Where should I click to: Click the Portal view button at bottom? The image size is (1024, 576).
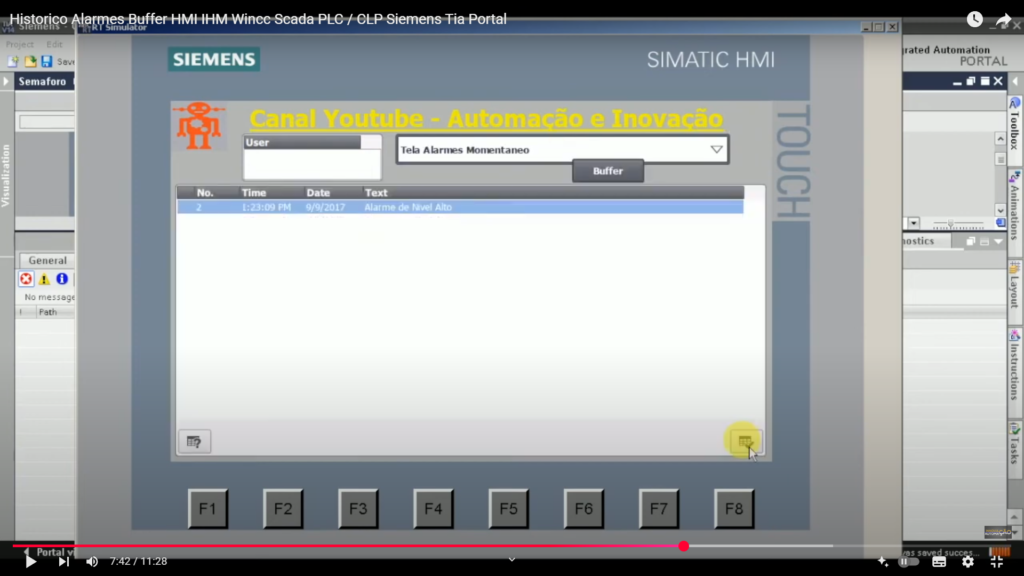[x=50, y=552]
